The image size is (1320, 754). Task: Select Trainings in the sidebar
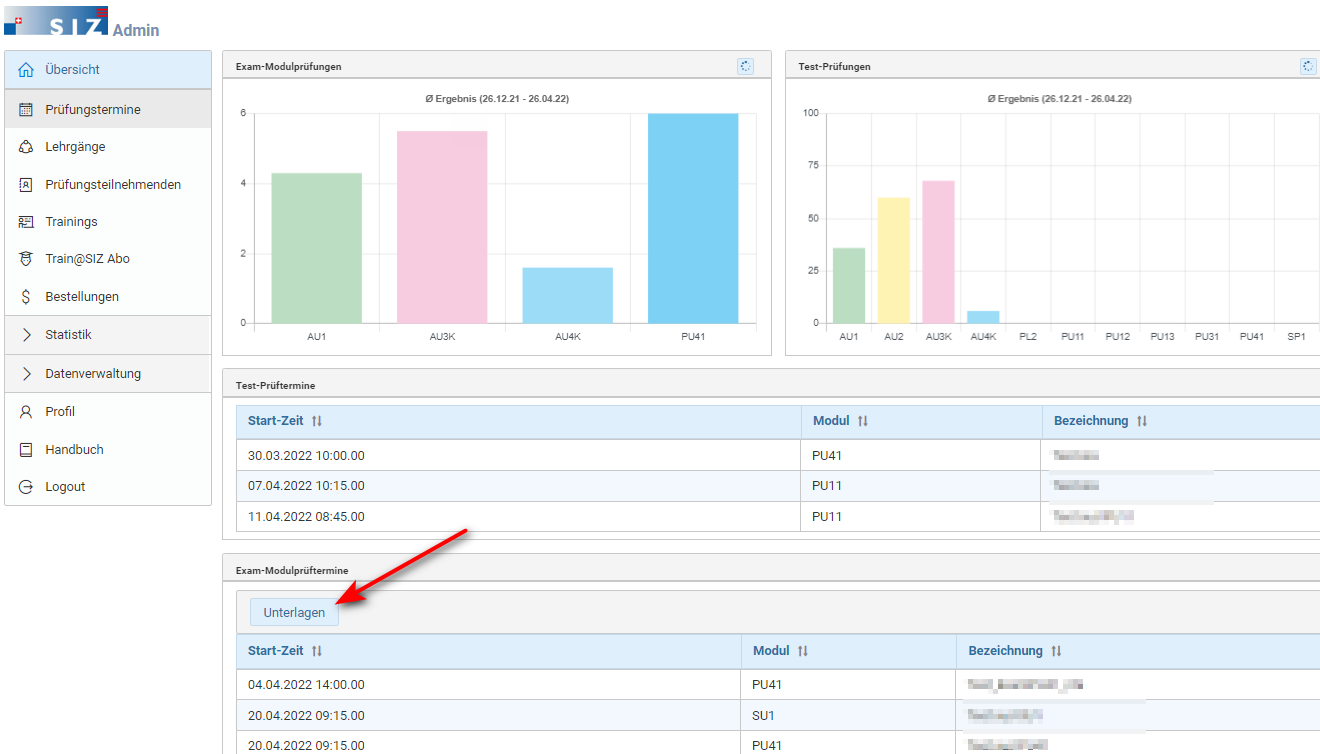click(108, 222)
